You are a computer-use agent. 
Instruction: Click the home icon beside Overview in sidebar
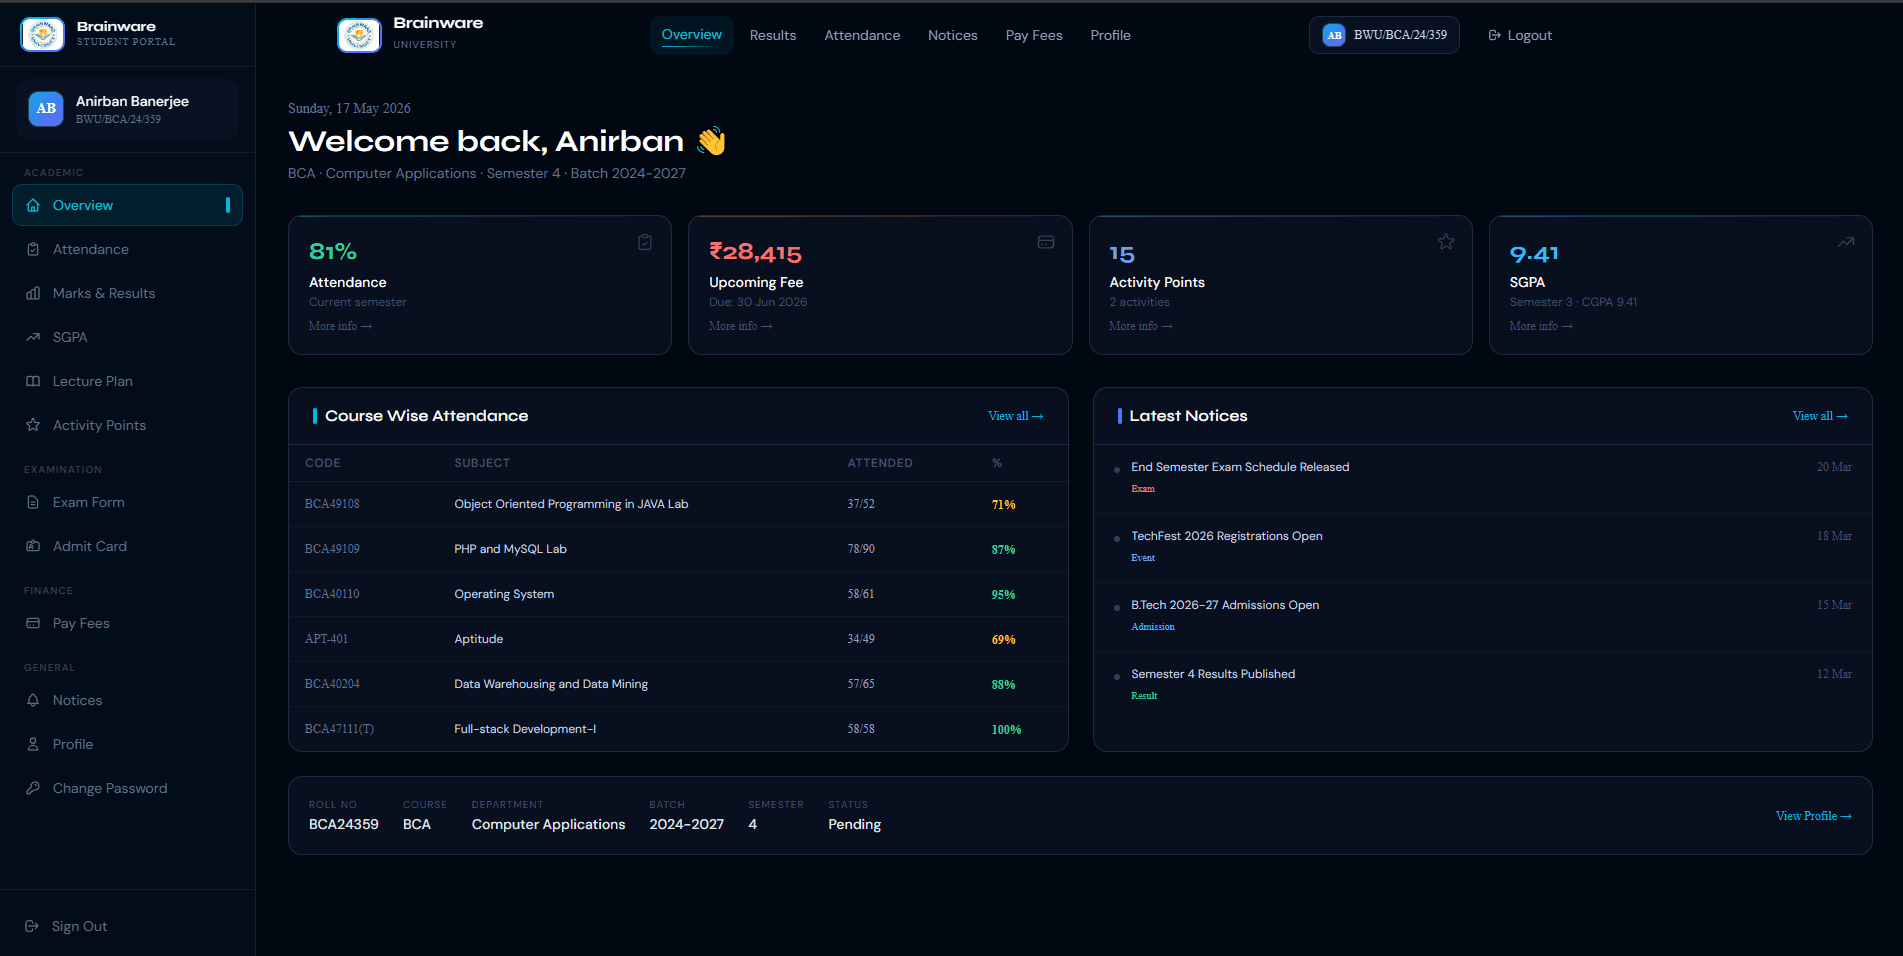pyautogui.click(x=33, y=205)
